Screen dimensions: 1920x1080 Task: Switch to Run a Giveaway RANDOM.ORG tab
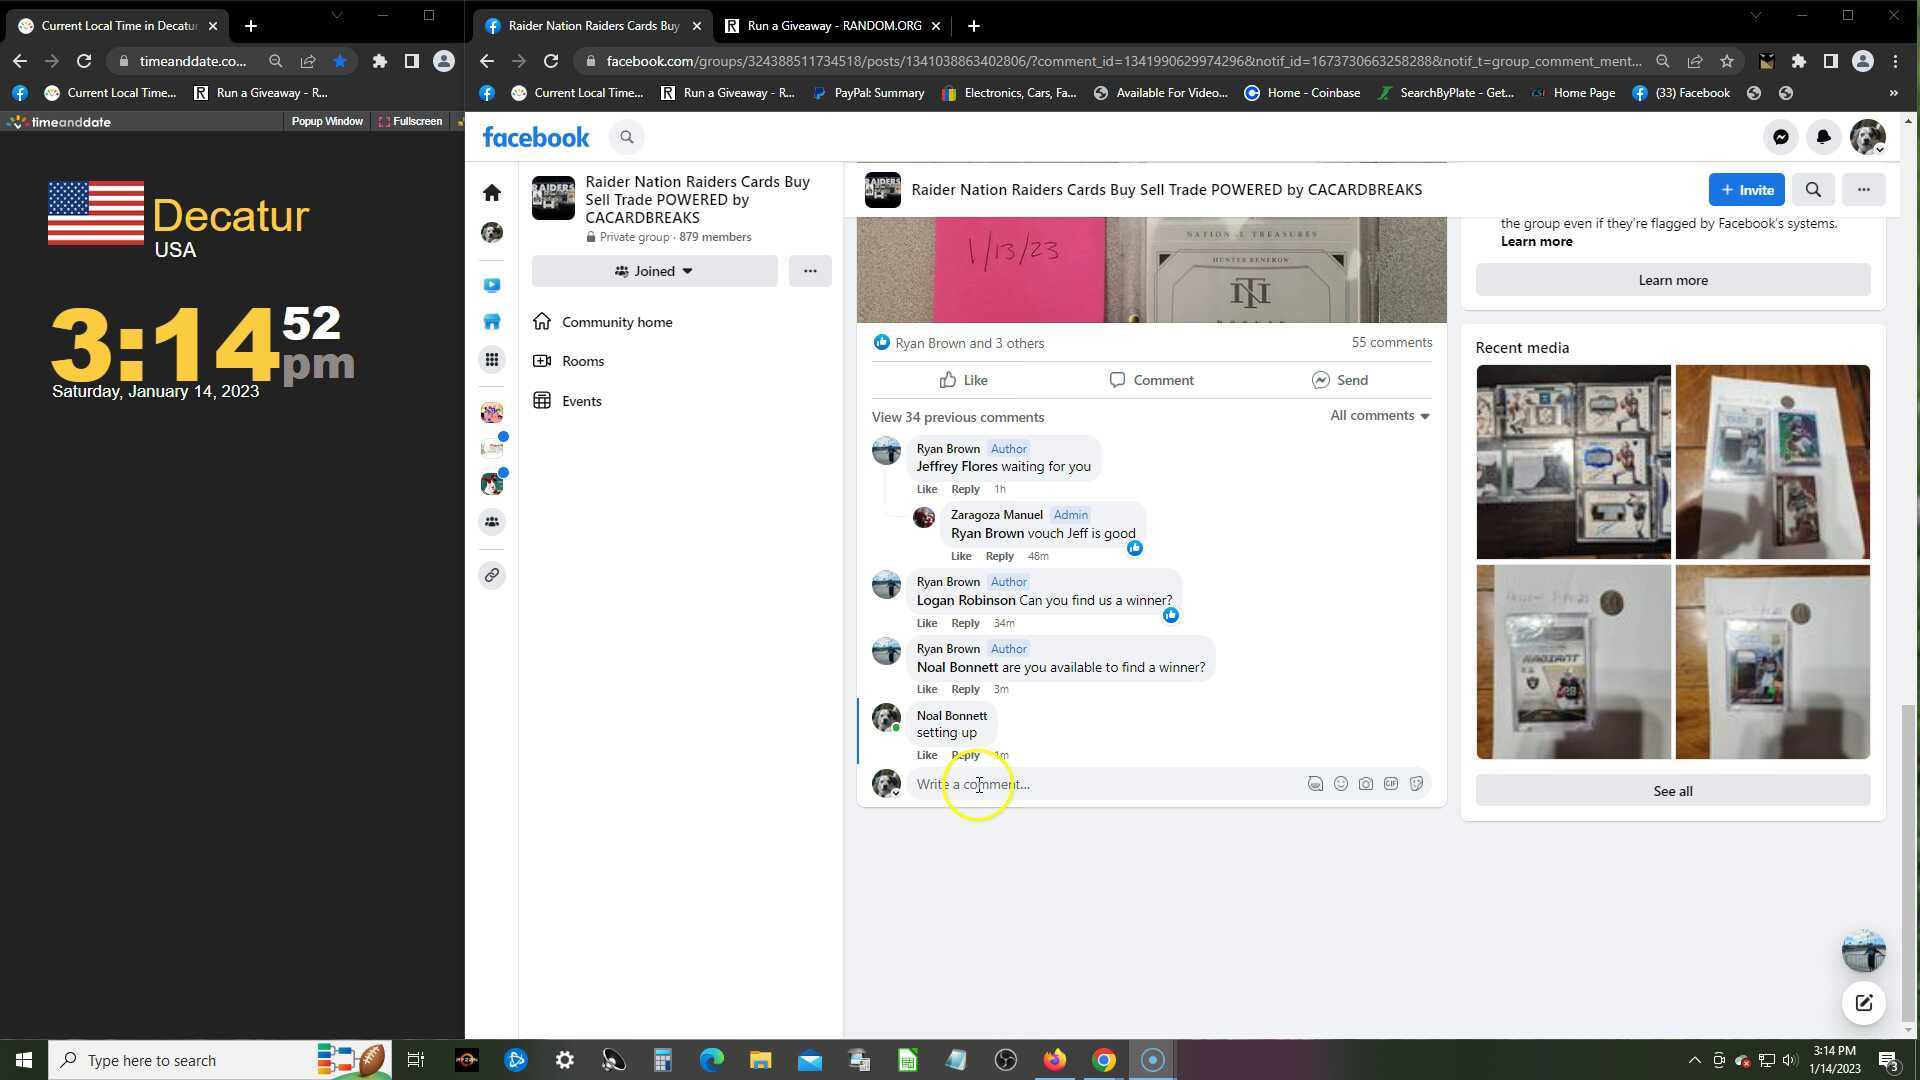pyautogui.click(x=833, y=26)
